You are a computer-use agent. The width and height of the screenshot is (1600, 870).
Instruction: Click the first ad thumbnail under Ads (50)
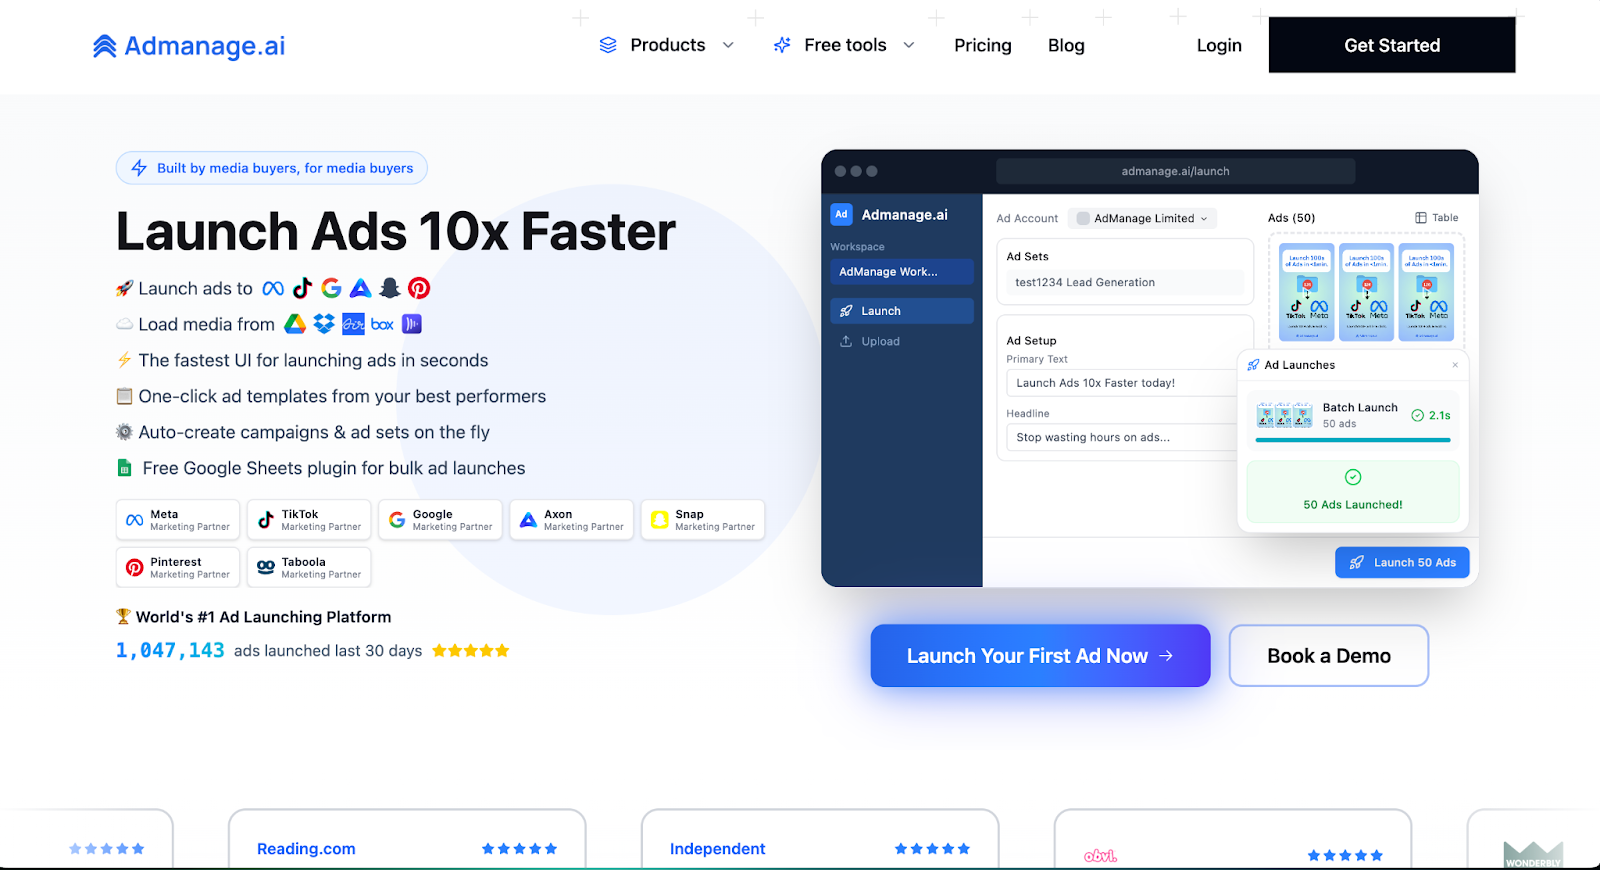coord(1307,291)
